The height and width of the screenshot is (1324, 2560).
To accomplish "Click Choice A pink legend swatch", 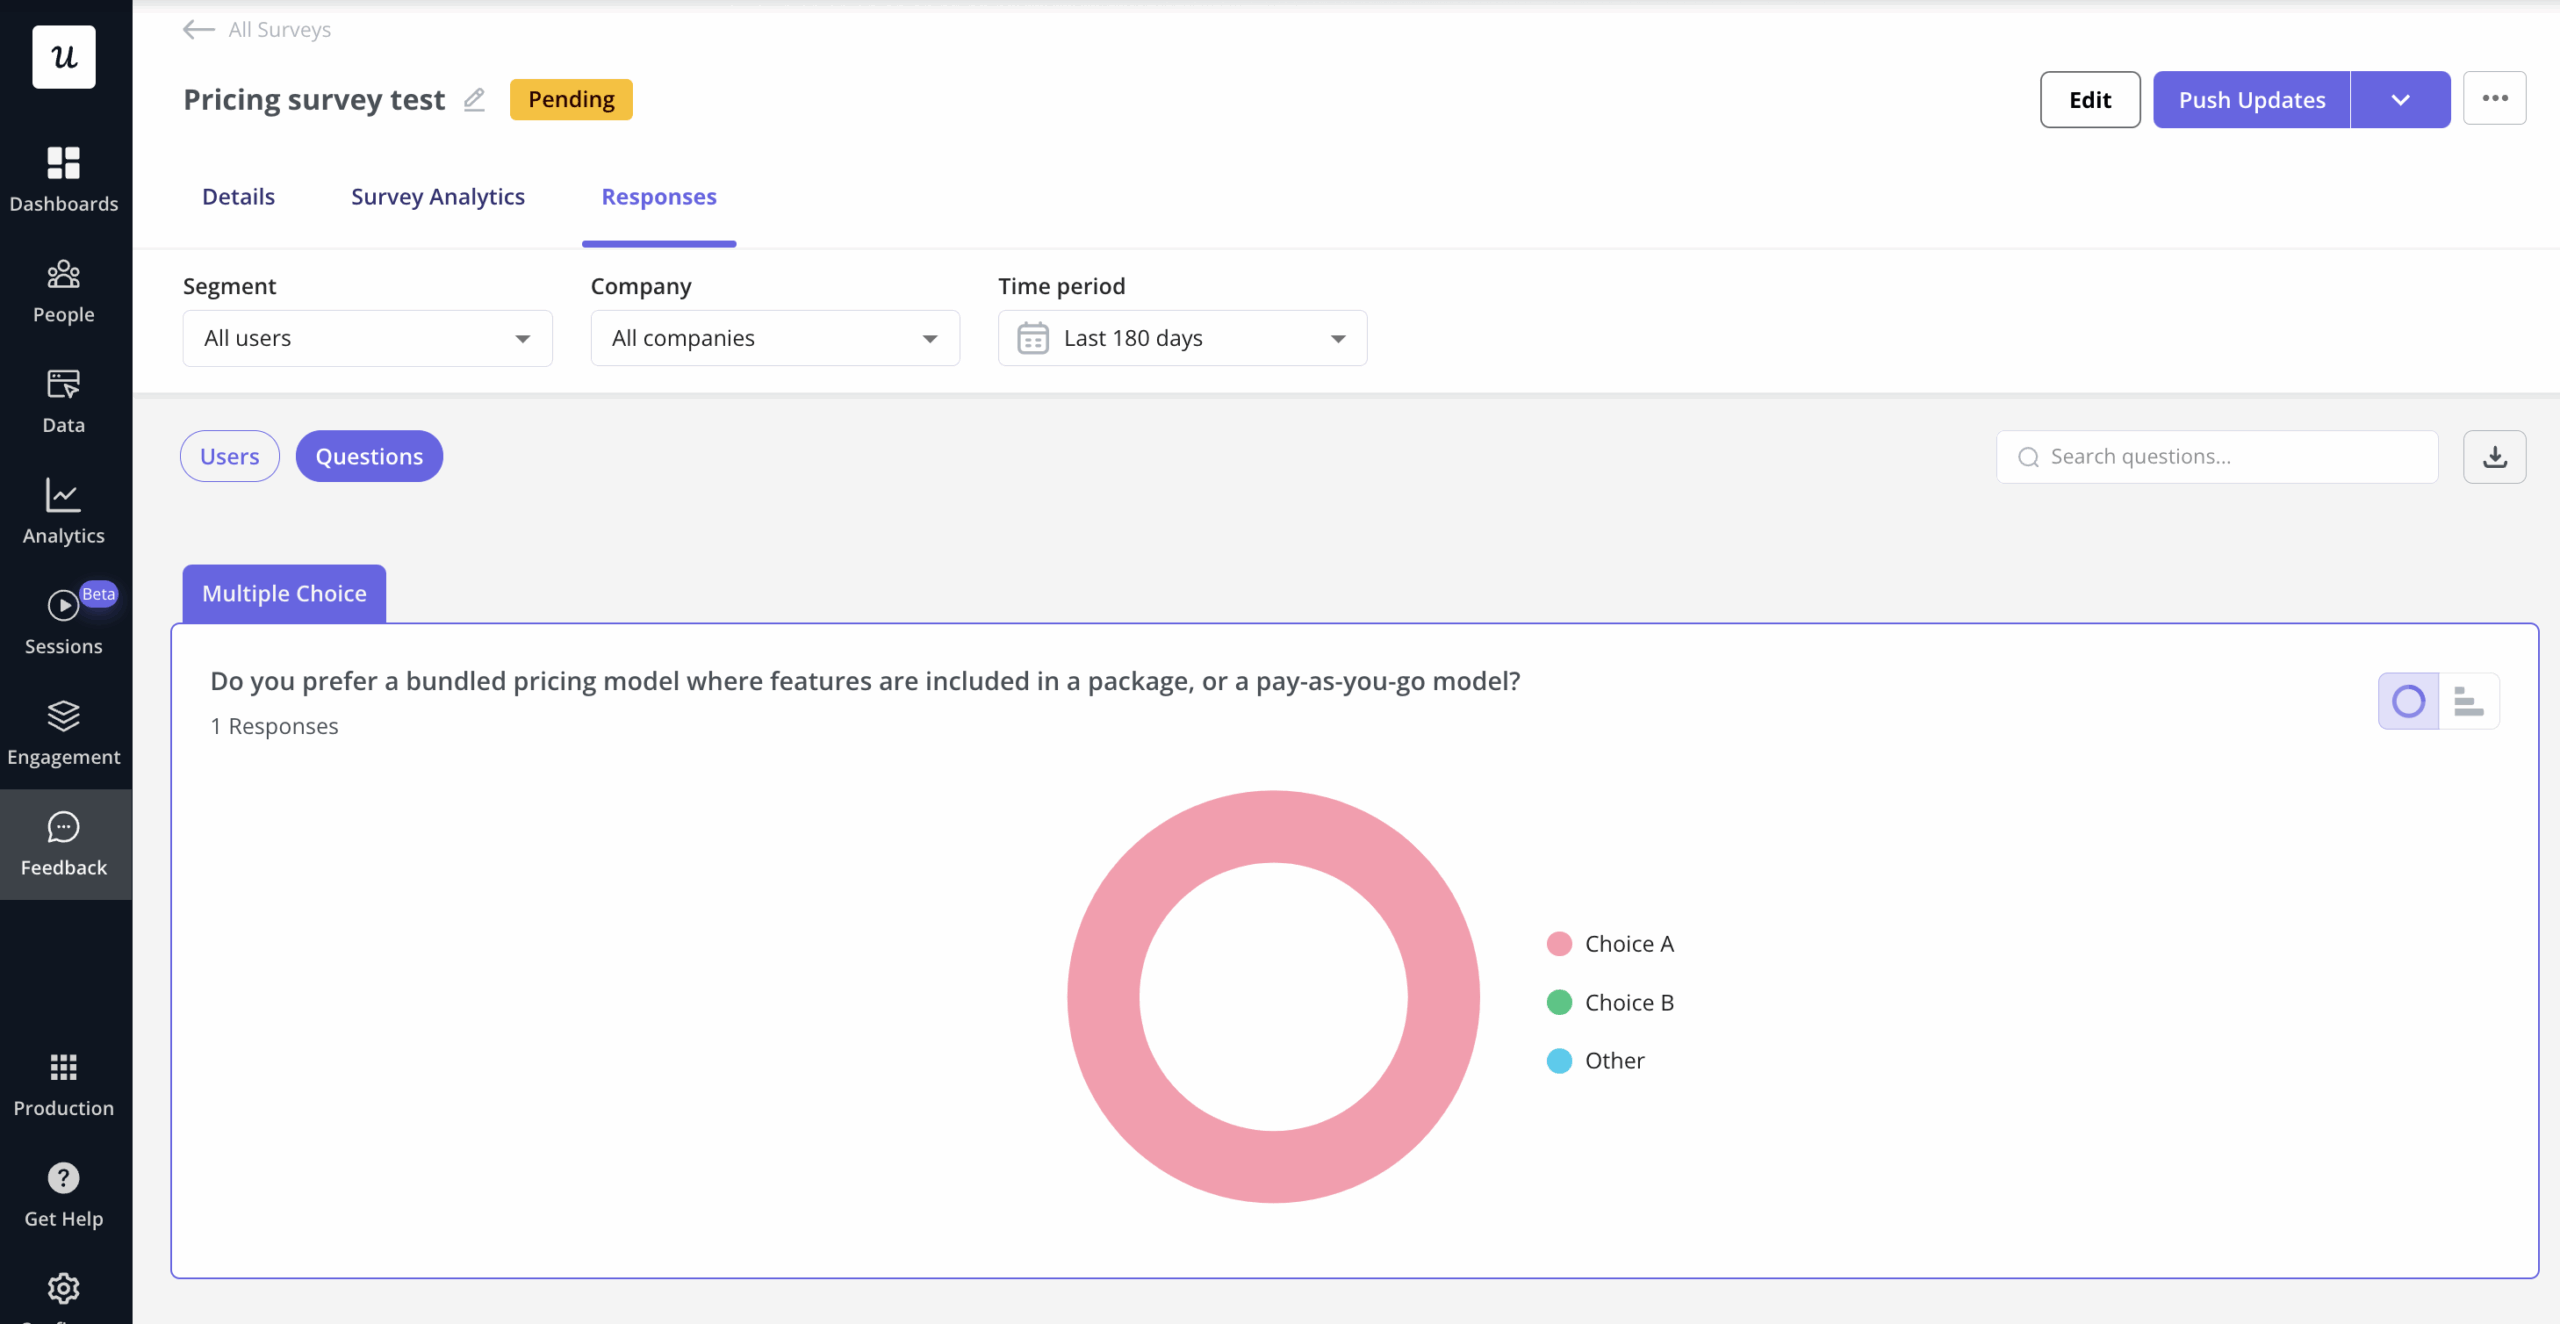I will point(1559,943).
